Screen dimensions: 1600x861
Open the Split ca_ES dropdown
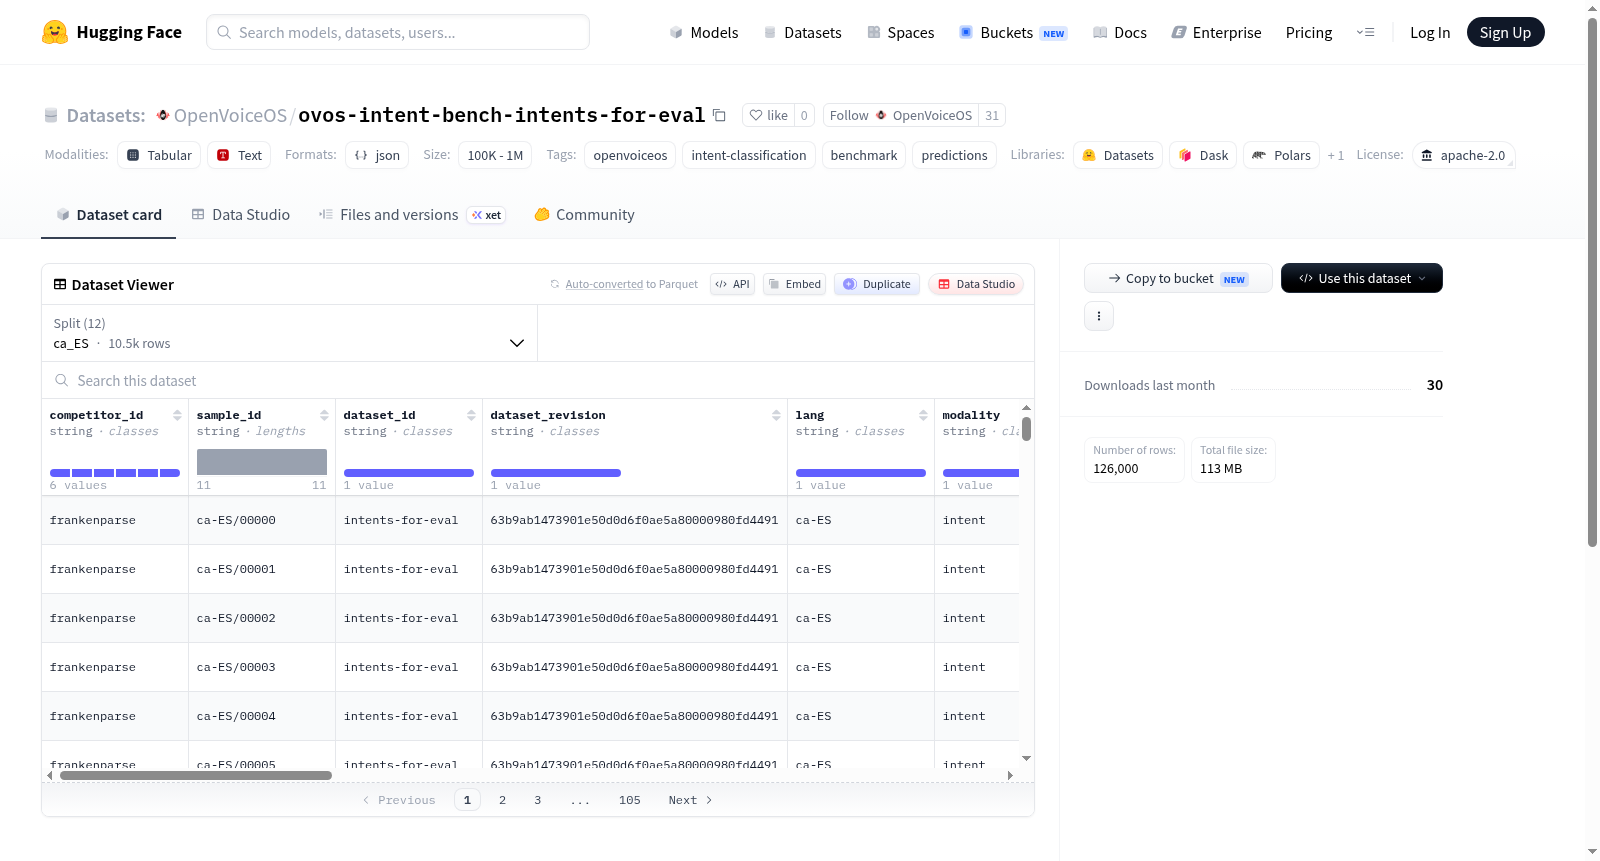[x=289, y=333]
